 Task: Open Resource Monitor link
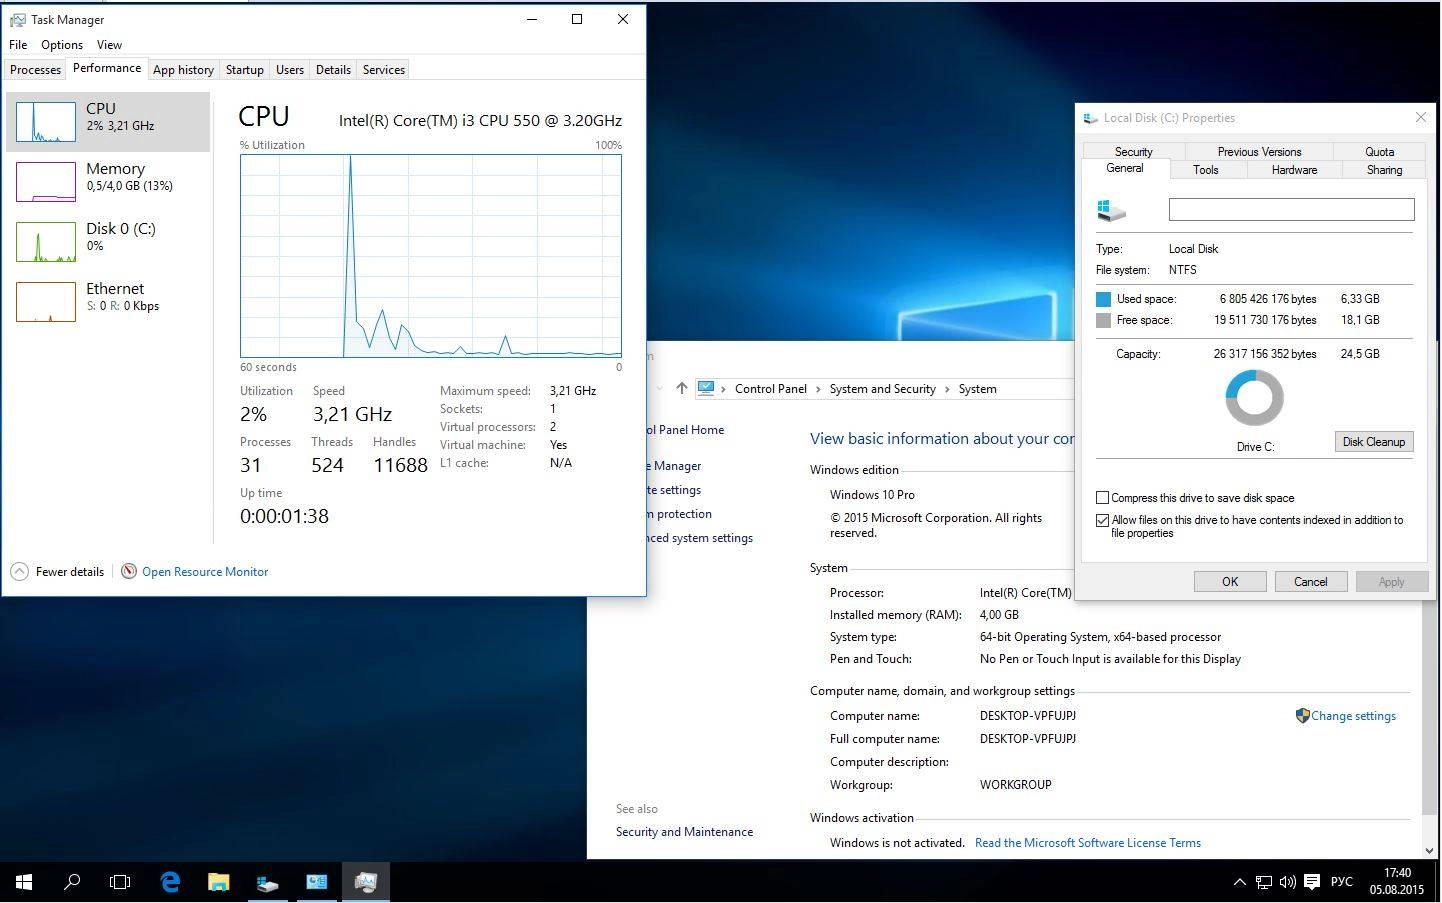(205, 572)
